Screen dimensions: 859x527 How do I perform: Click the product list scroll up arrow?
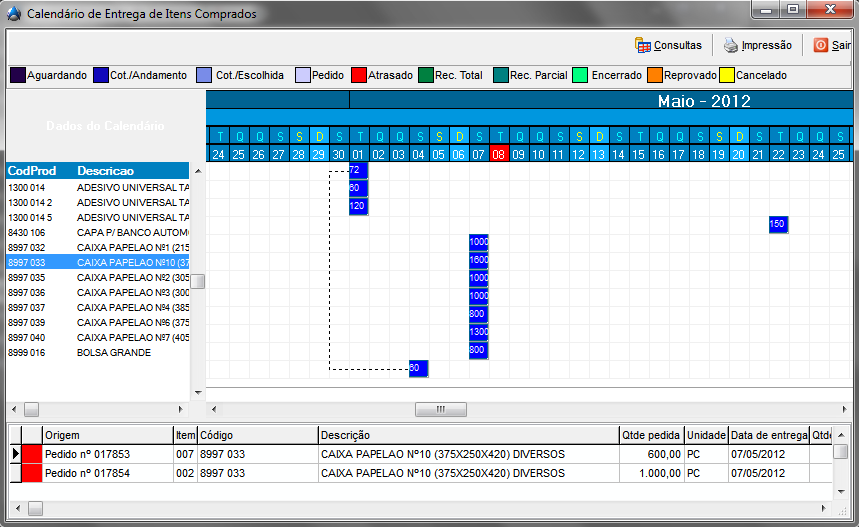pos(198,171)
